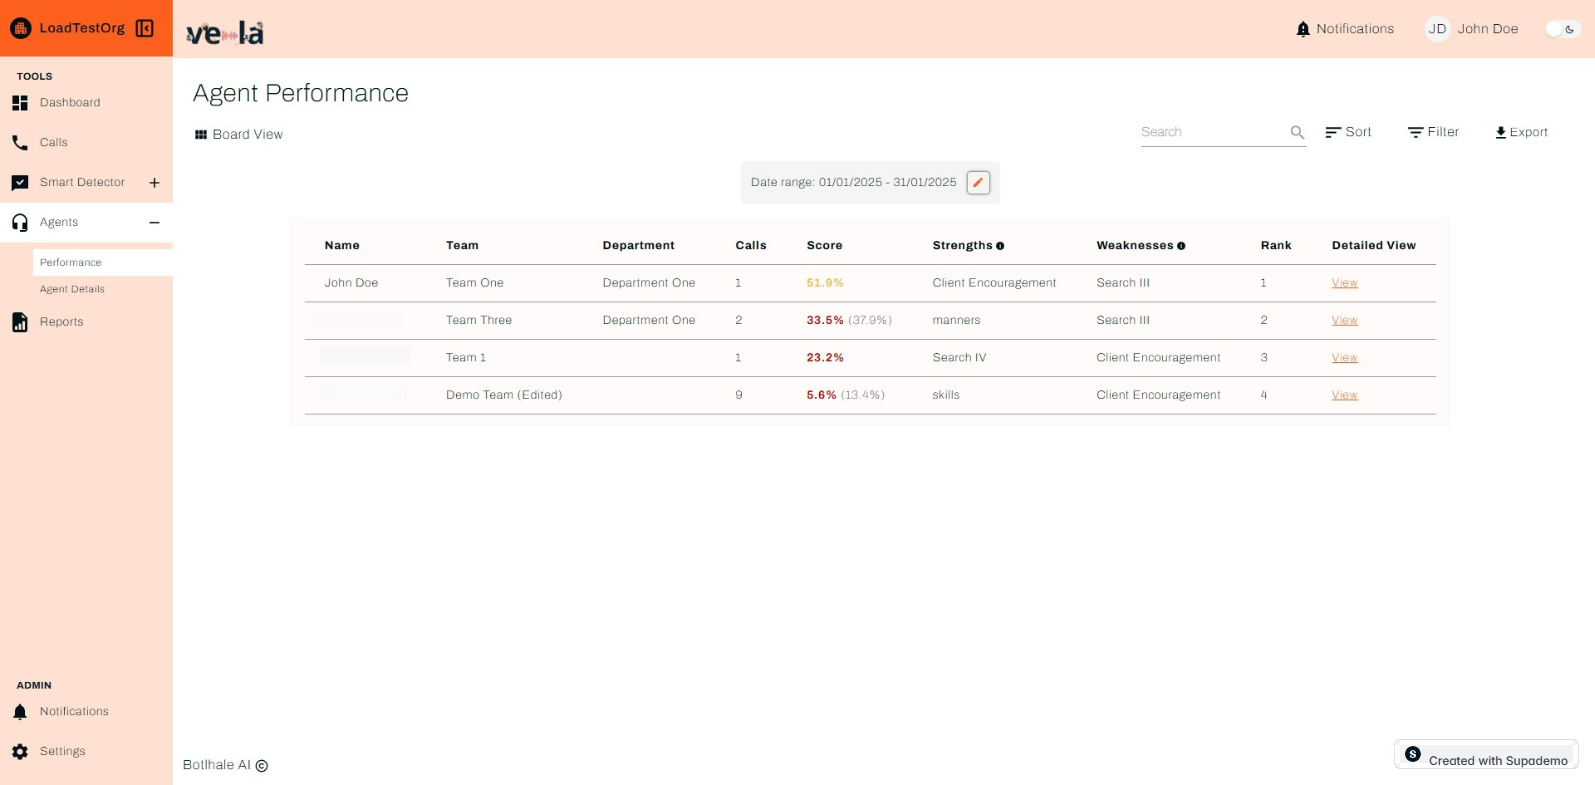The image size is (1595, 785).
Task: Click the 33.5% score value
Action: coord(825,320)
